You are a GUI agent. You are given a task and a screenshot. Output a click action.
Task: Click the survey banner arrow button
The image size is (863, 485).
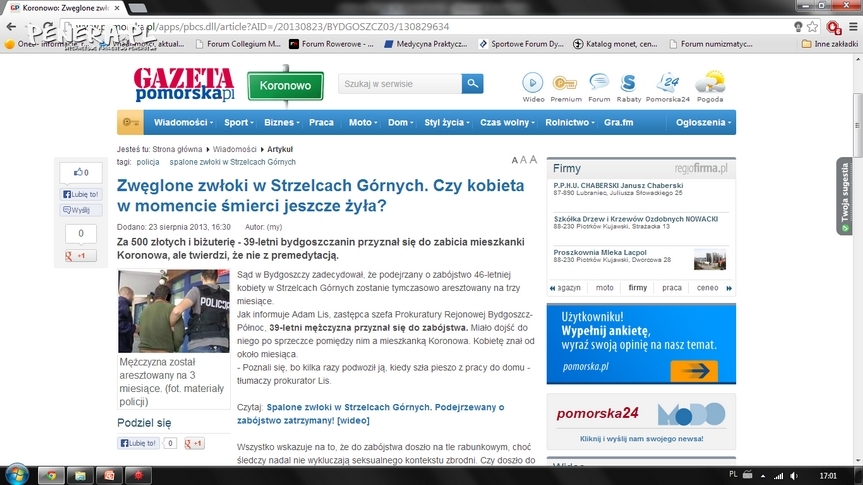tap(694, 371)
